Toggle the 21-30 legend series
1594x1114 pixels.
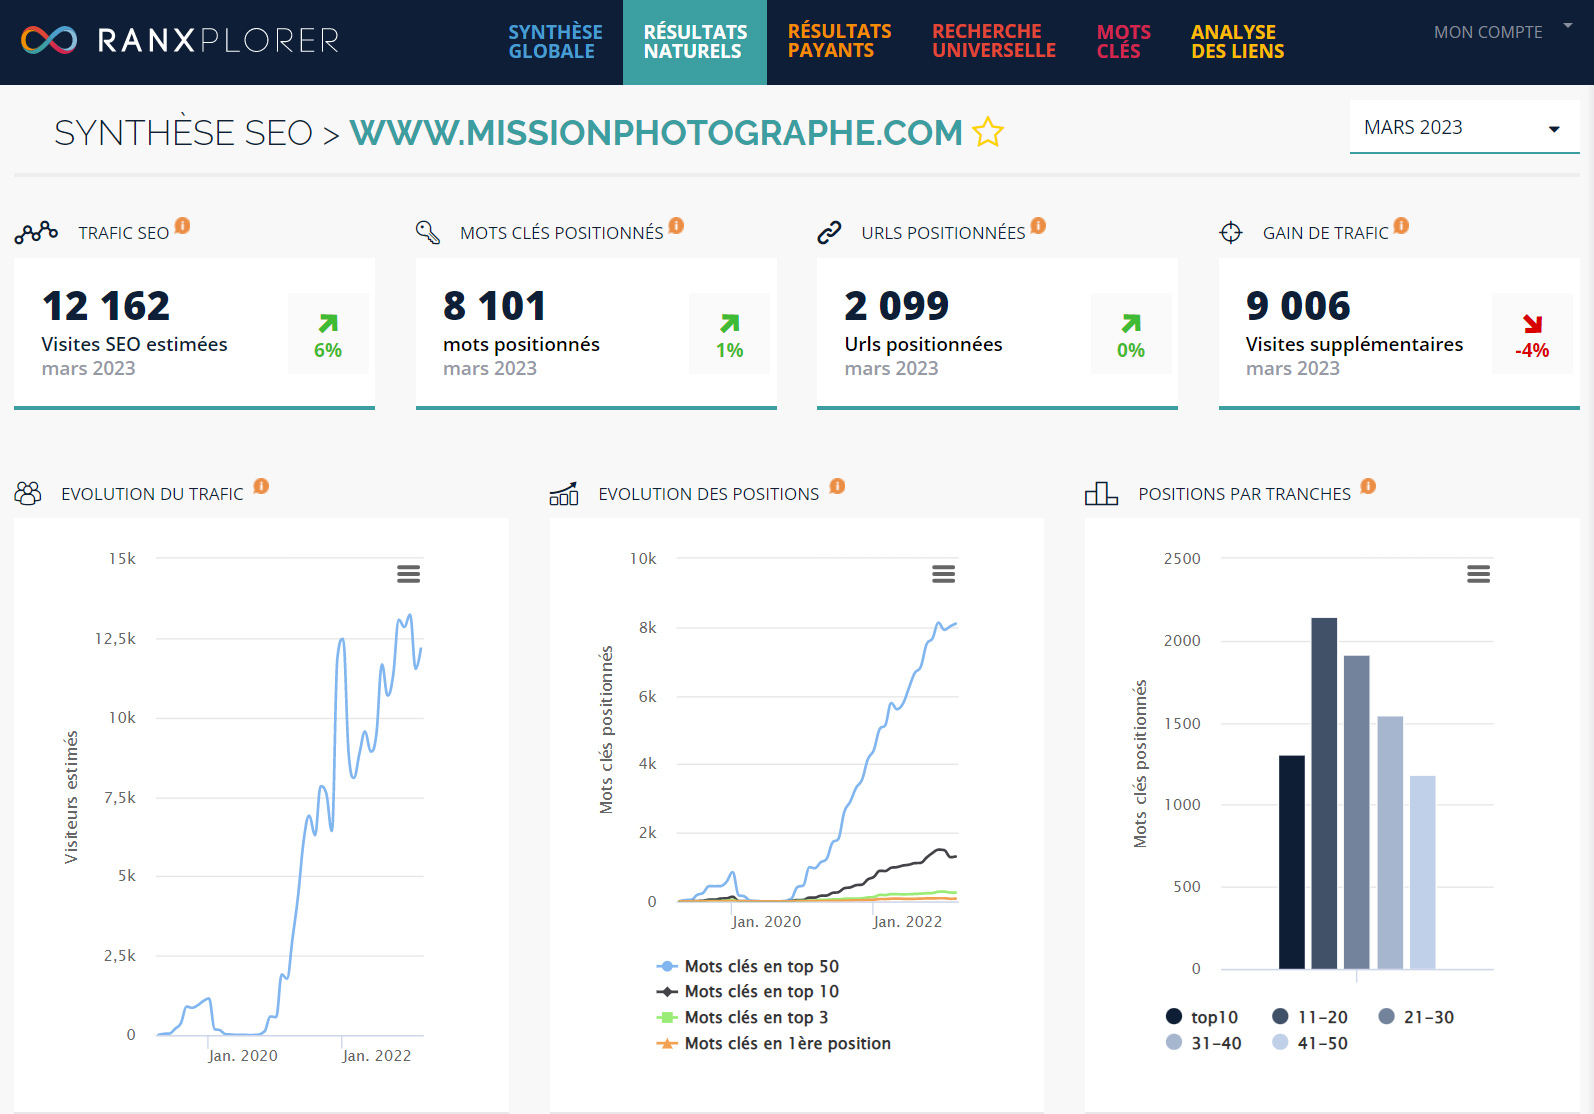[x=1416, y=1017]
